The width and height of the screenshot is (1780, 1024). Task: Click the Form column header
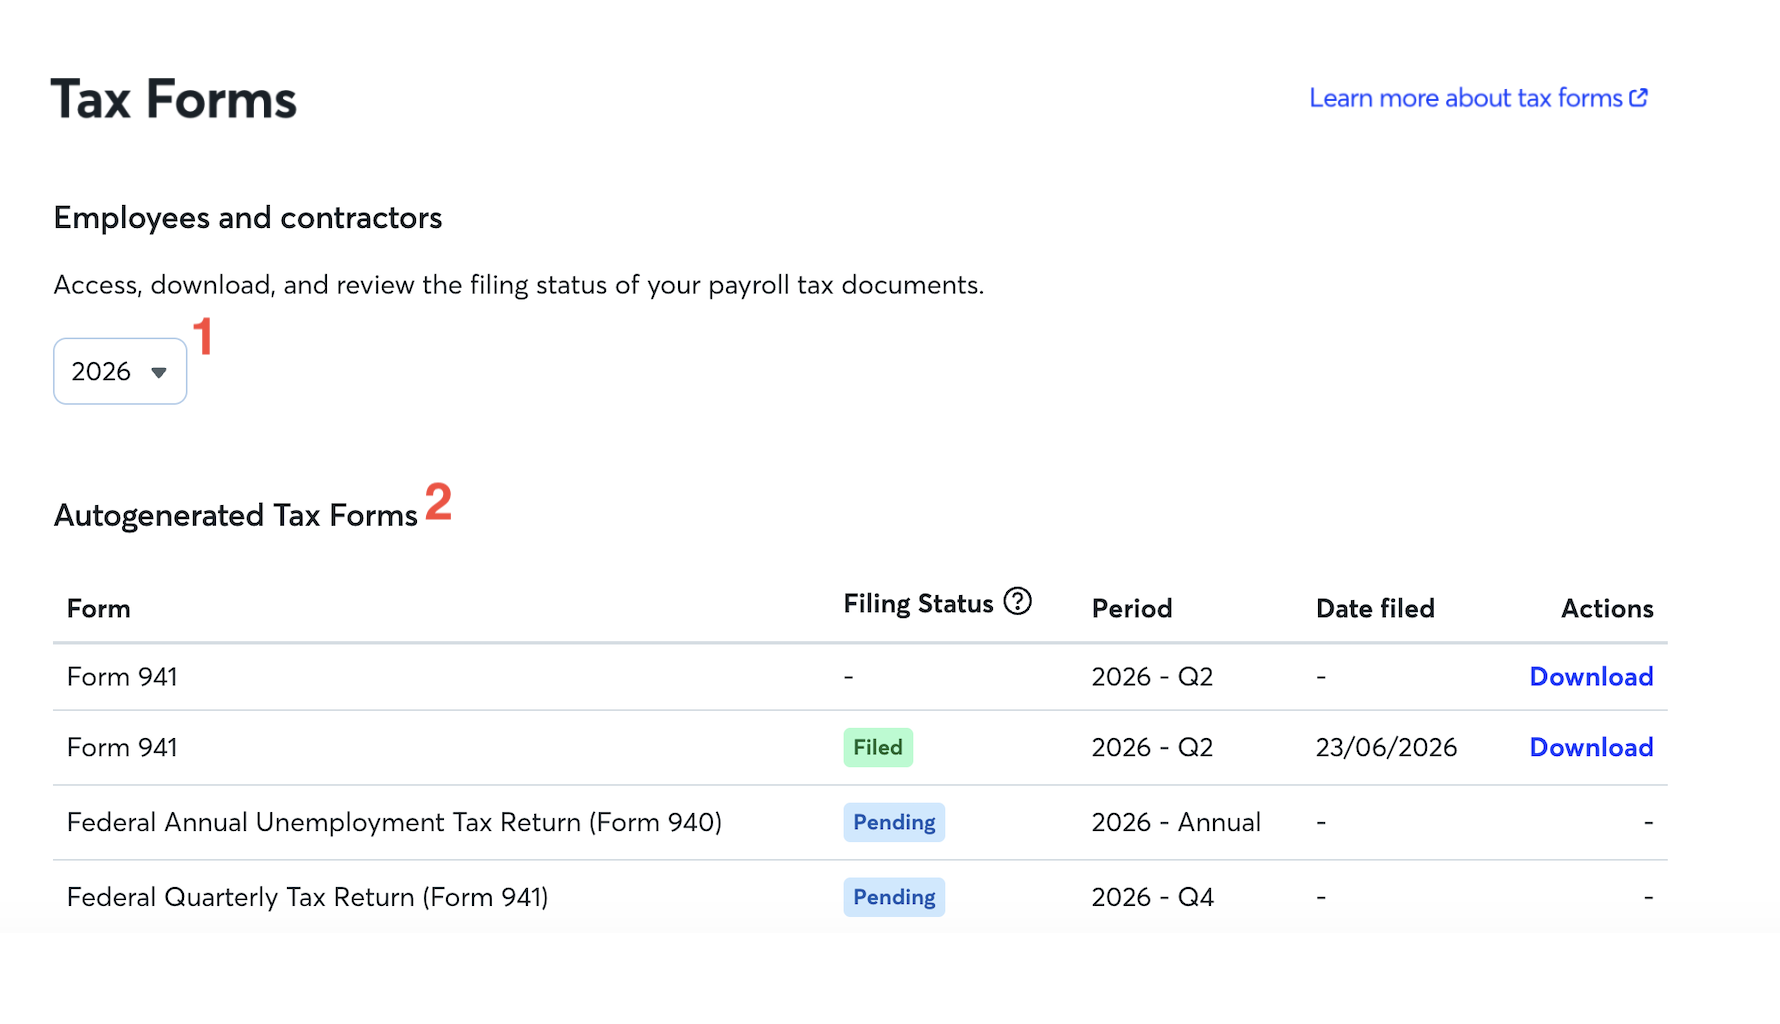point(98,609)
